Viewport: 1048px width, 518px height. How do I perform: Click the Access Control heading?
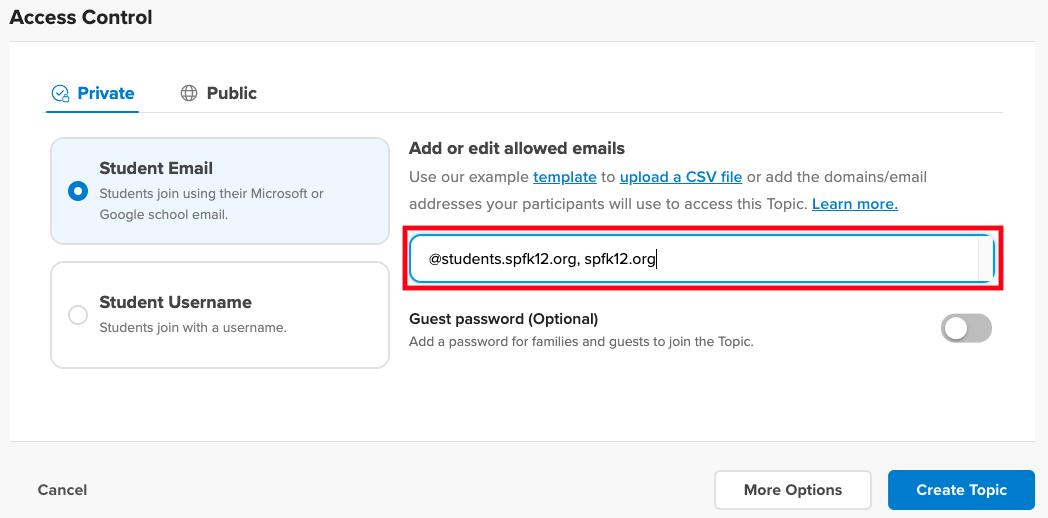point(81,17)
